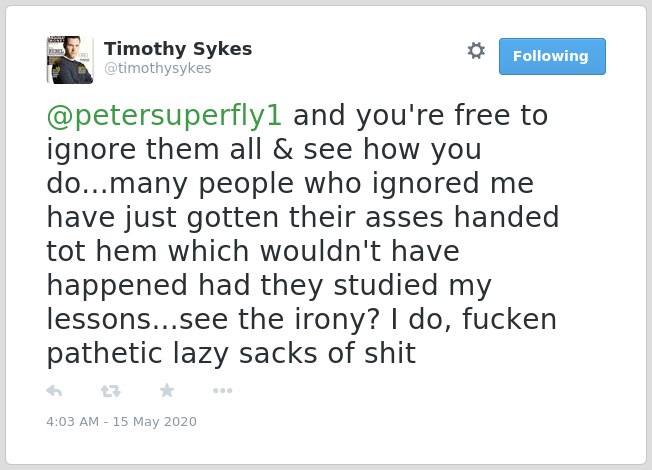Retweet this Timothy Sykes tweet
652x470 pixels.
click(111, 391)
